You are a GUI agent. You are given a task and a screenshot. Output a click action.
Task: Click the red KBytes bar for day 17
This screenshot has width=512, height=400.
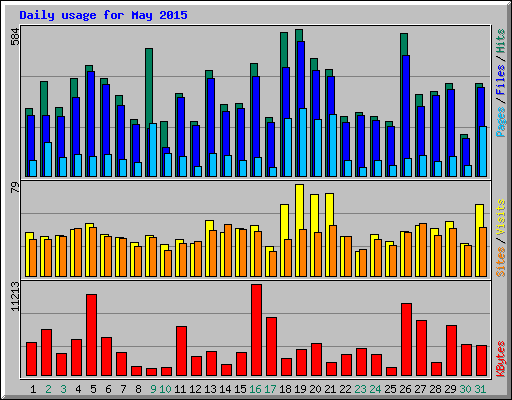(271, 347)
